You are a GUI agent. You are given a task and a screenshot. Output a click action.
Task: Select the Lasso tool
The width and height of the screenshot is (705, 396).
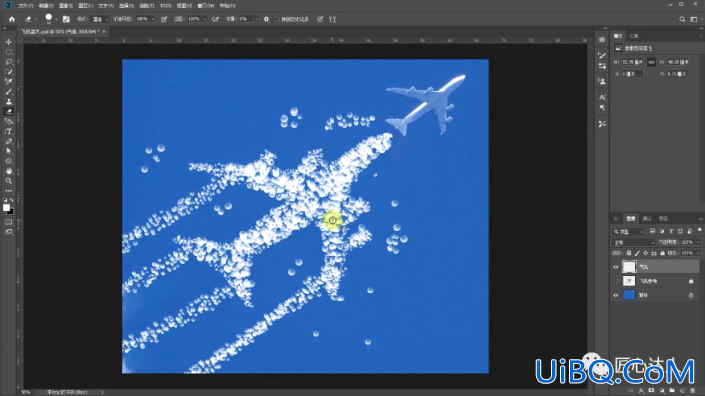[x=9, y=62]
